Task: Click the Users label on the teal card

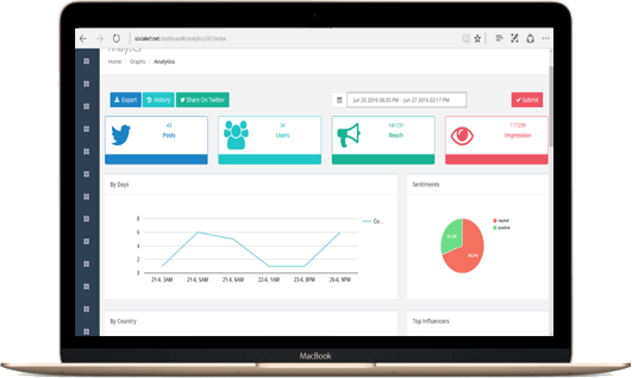Action: click(x=283, y=135)
